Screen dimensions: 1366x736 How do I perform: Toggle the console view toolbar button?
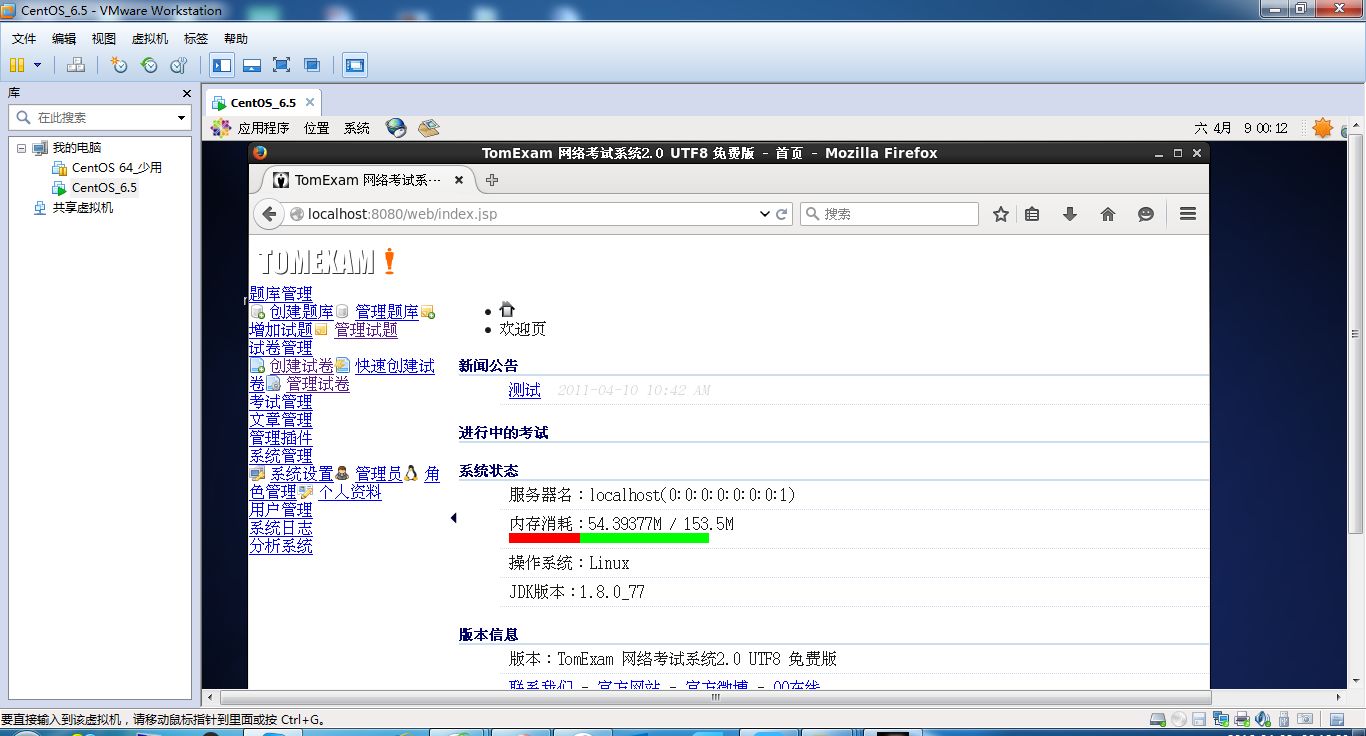pos(354,65)
